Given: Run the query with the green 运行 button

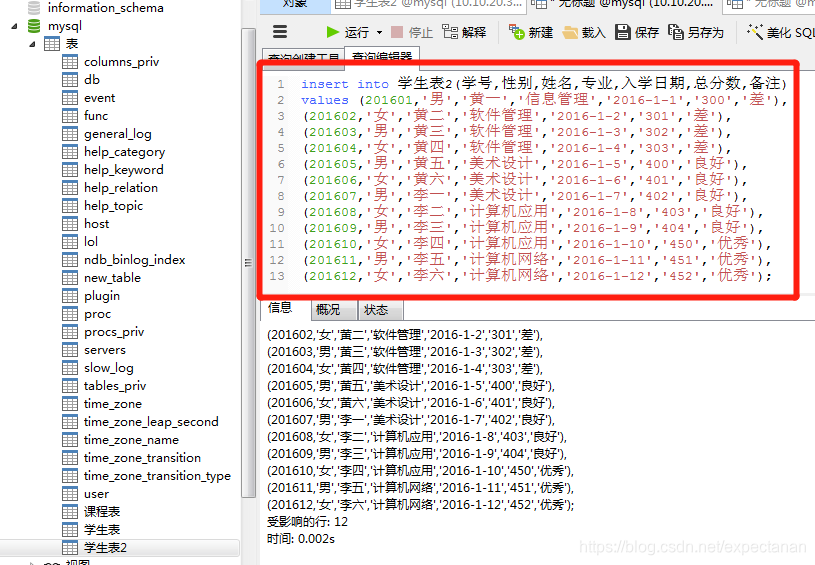Looking at the screenshot, I should click(347, 32).
